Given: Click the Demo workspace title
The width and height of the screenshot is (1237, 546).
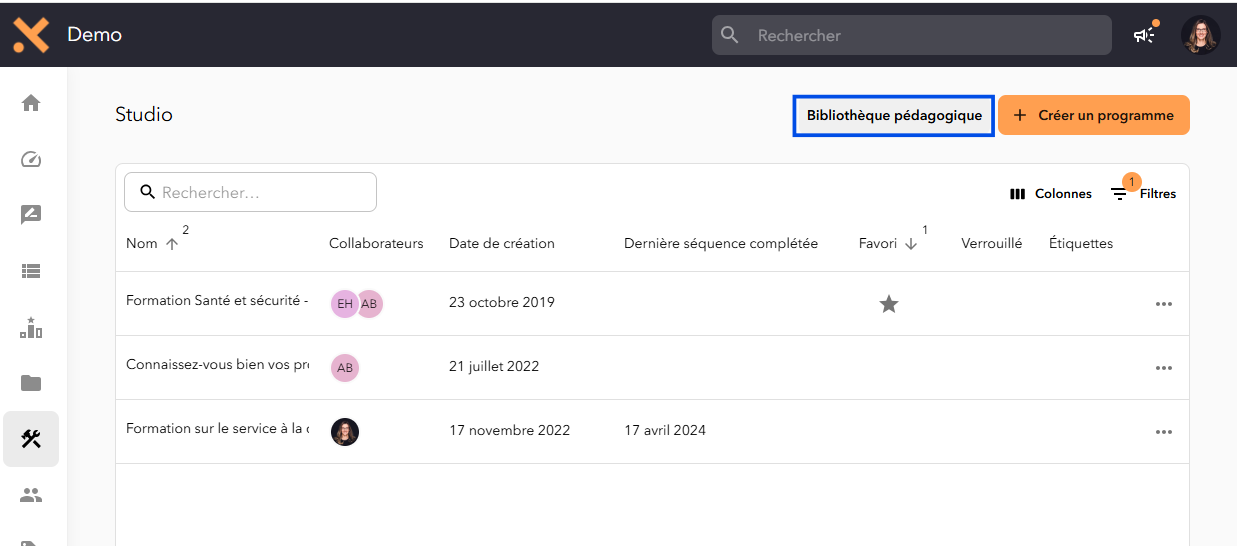Looking at the screenshot, I should coord(94,35).
